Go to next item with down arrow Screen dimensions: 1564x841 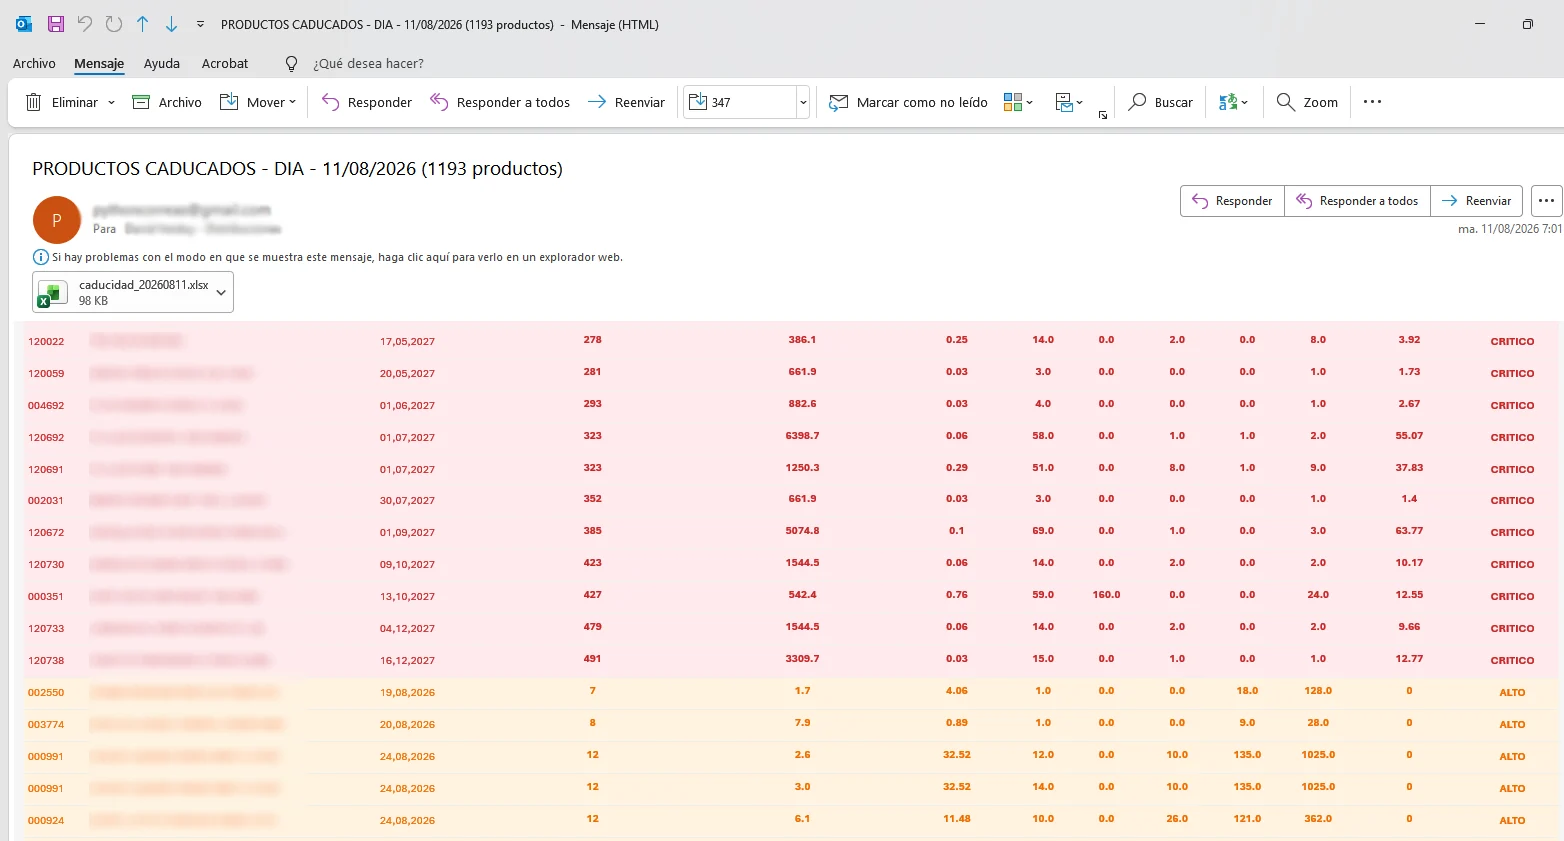click(171, 24)
